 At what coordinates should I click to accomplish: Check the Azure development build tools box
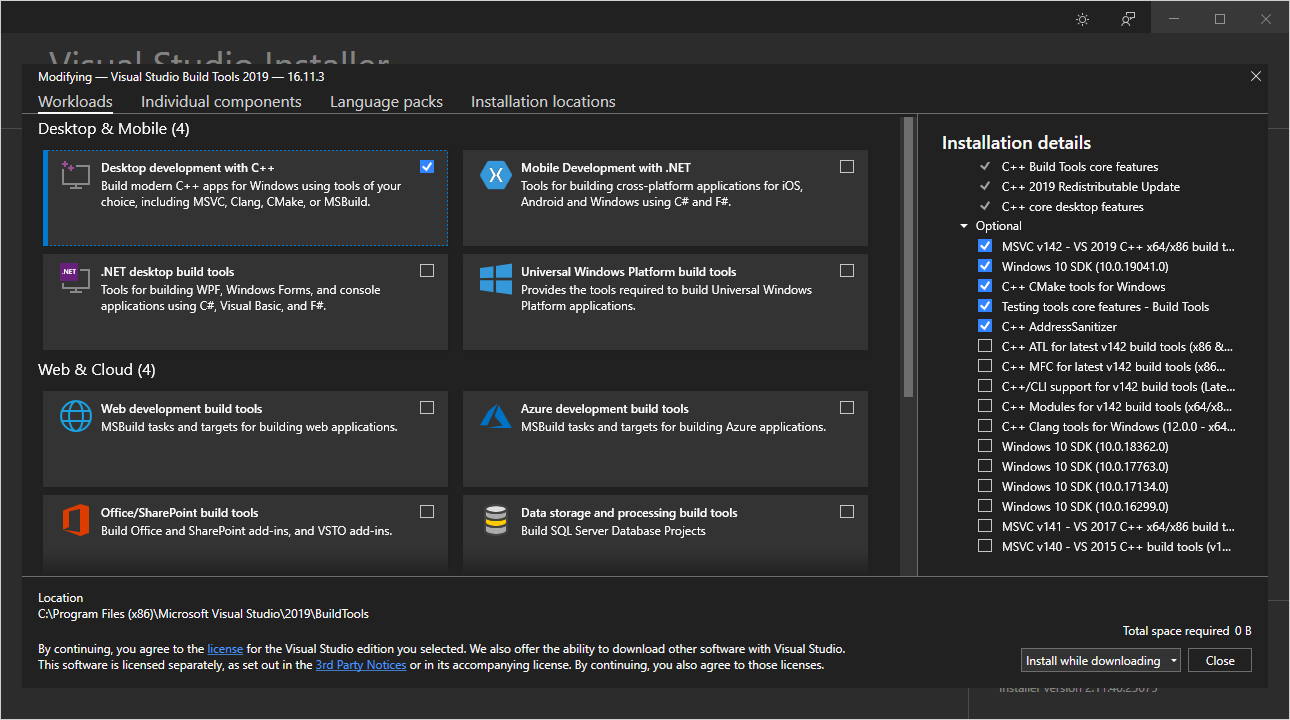(847, 408)
